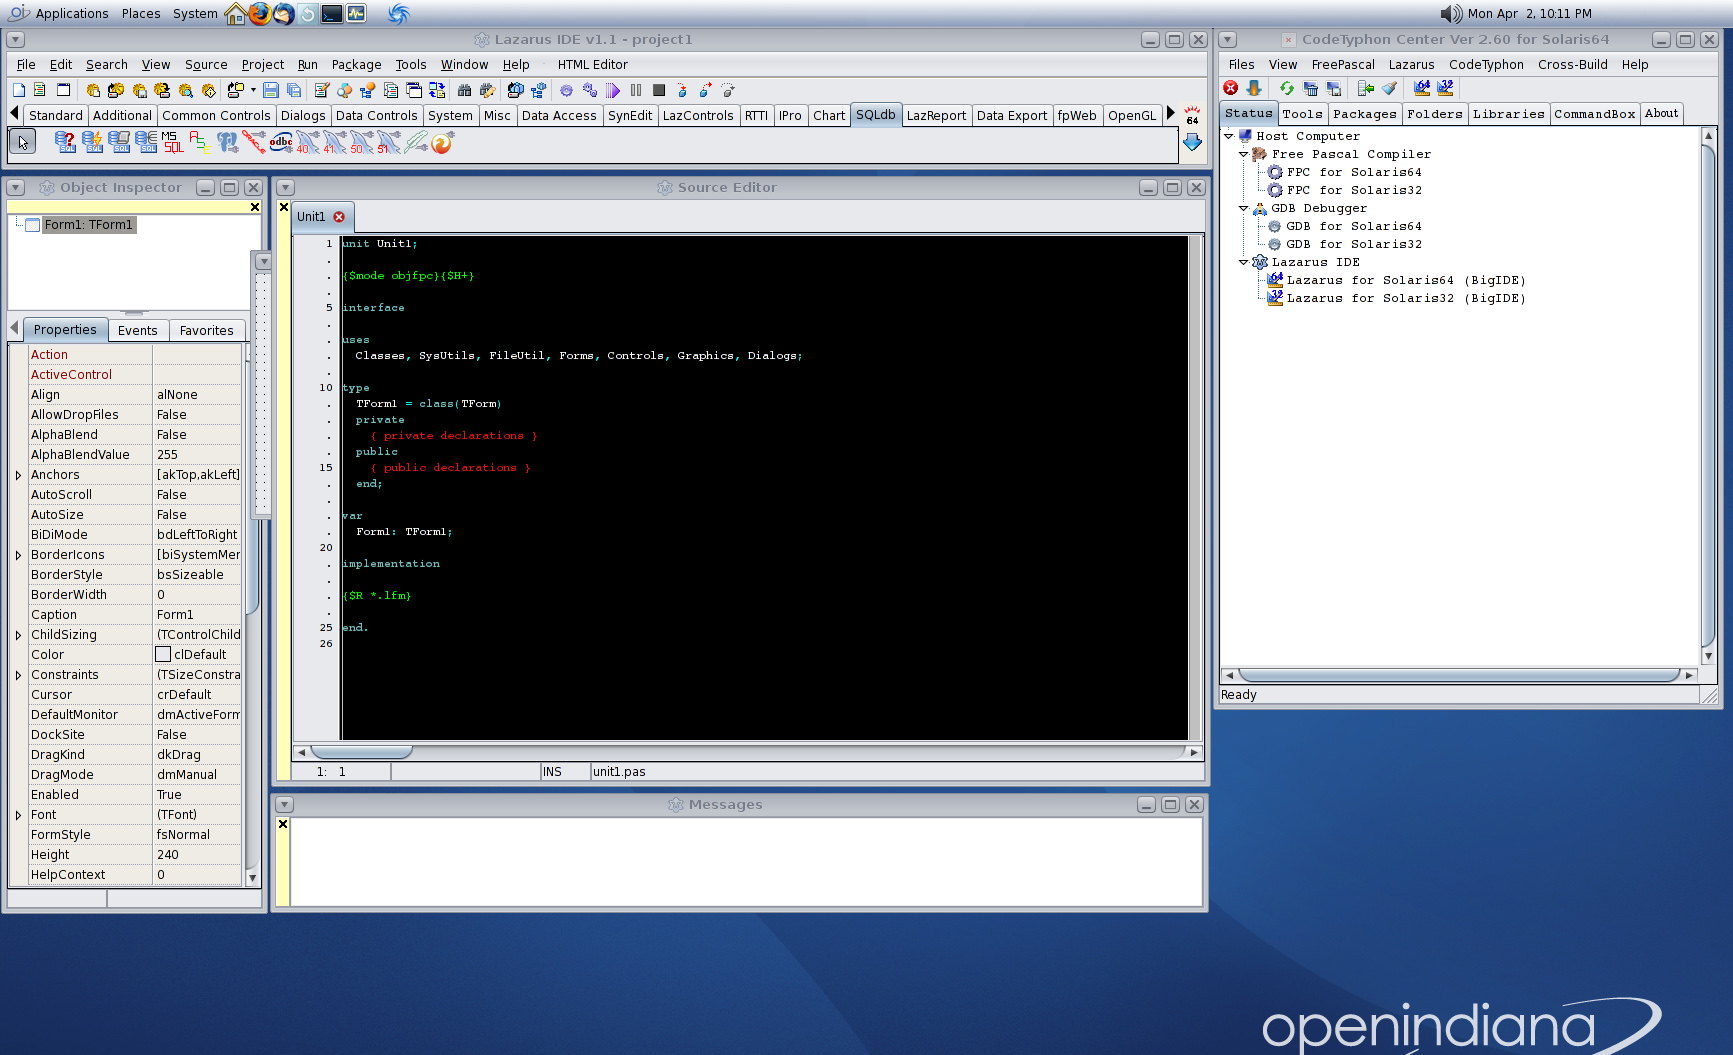The width and height of the screenshot is (1733, 1055).
Task: Click the build 64-bit icon in CodeTyphon toolbar
Action: pyautogui.click(x=1422, y=88)
